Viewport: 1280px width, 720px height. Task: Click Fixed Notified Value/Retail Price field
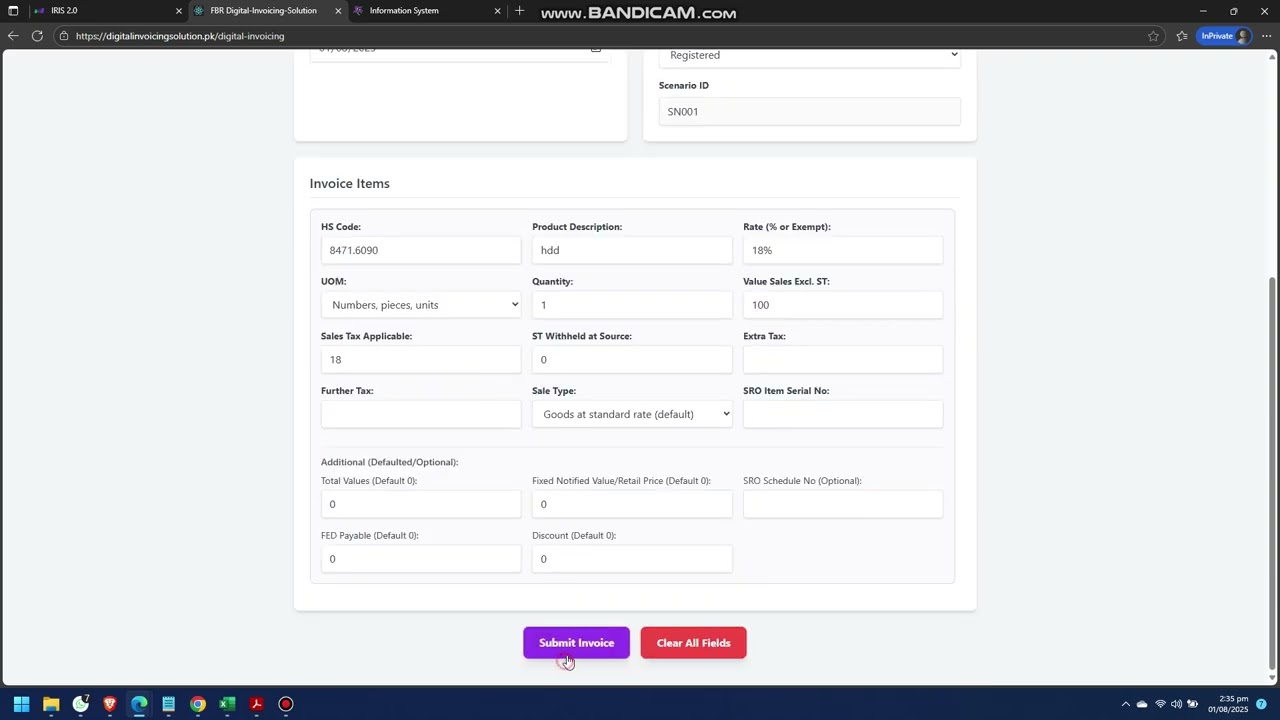coord(632,504)
